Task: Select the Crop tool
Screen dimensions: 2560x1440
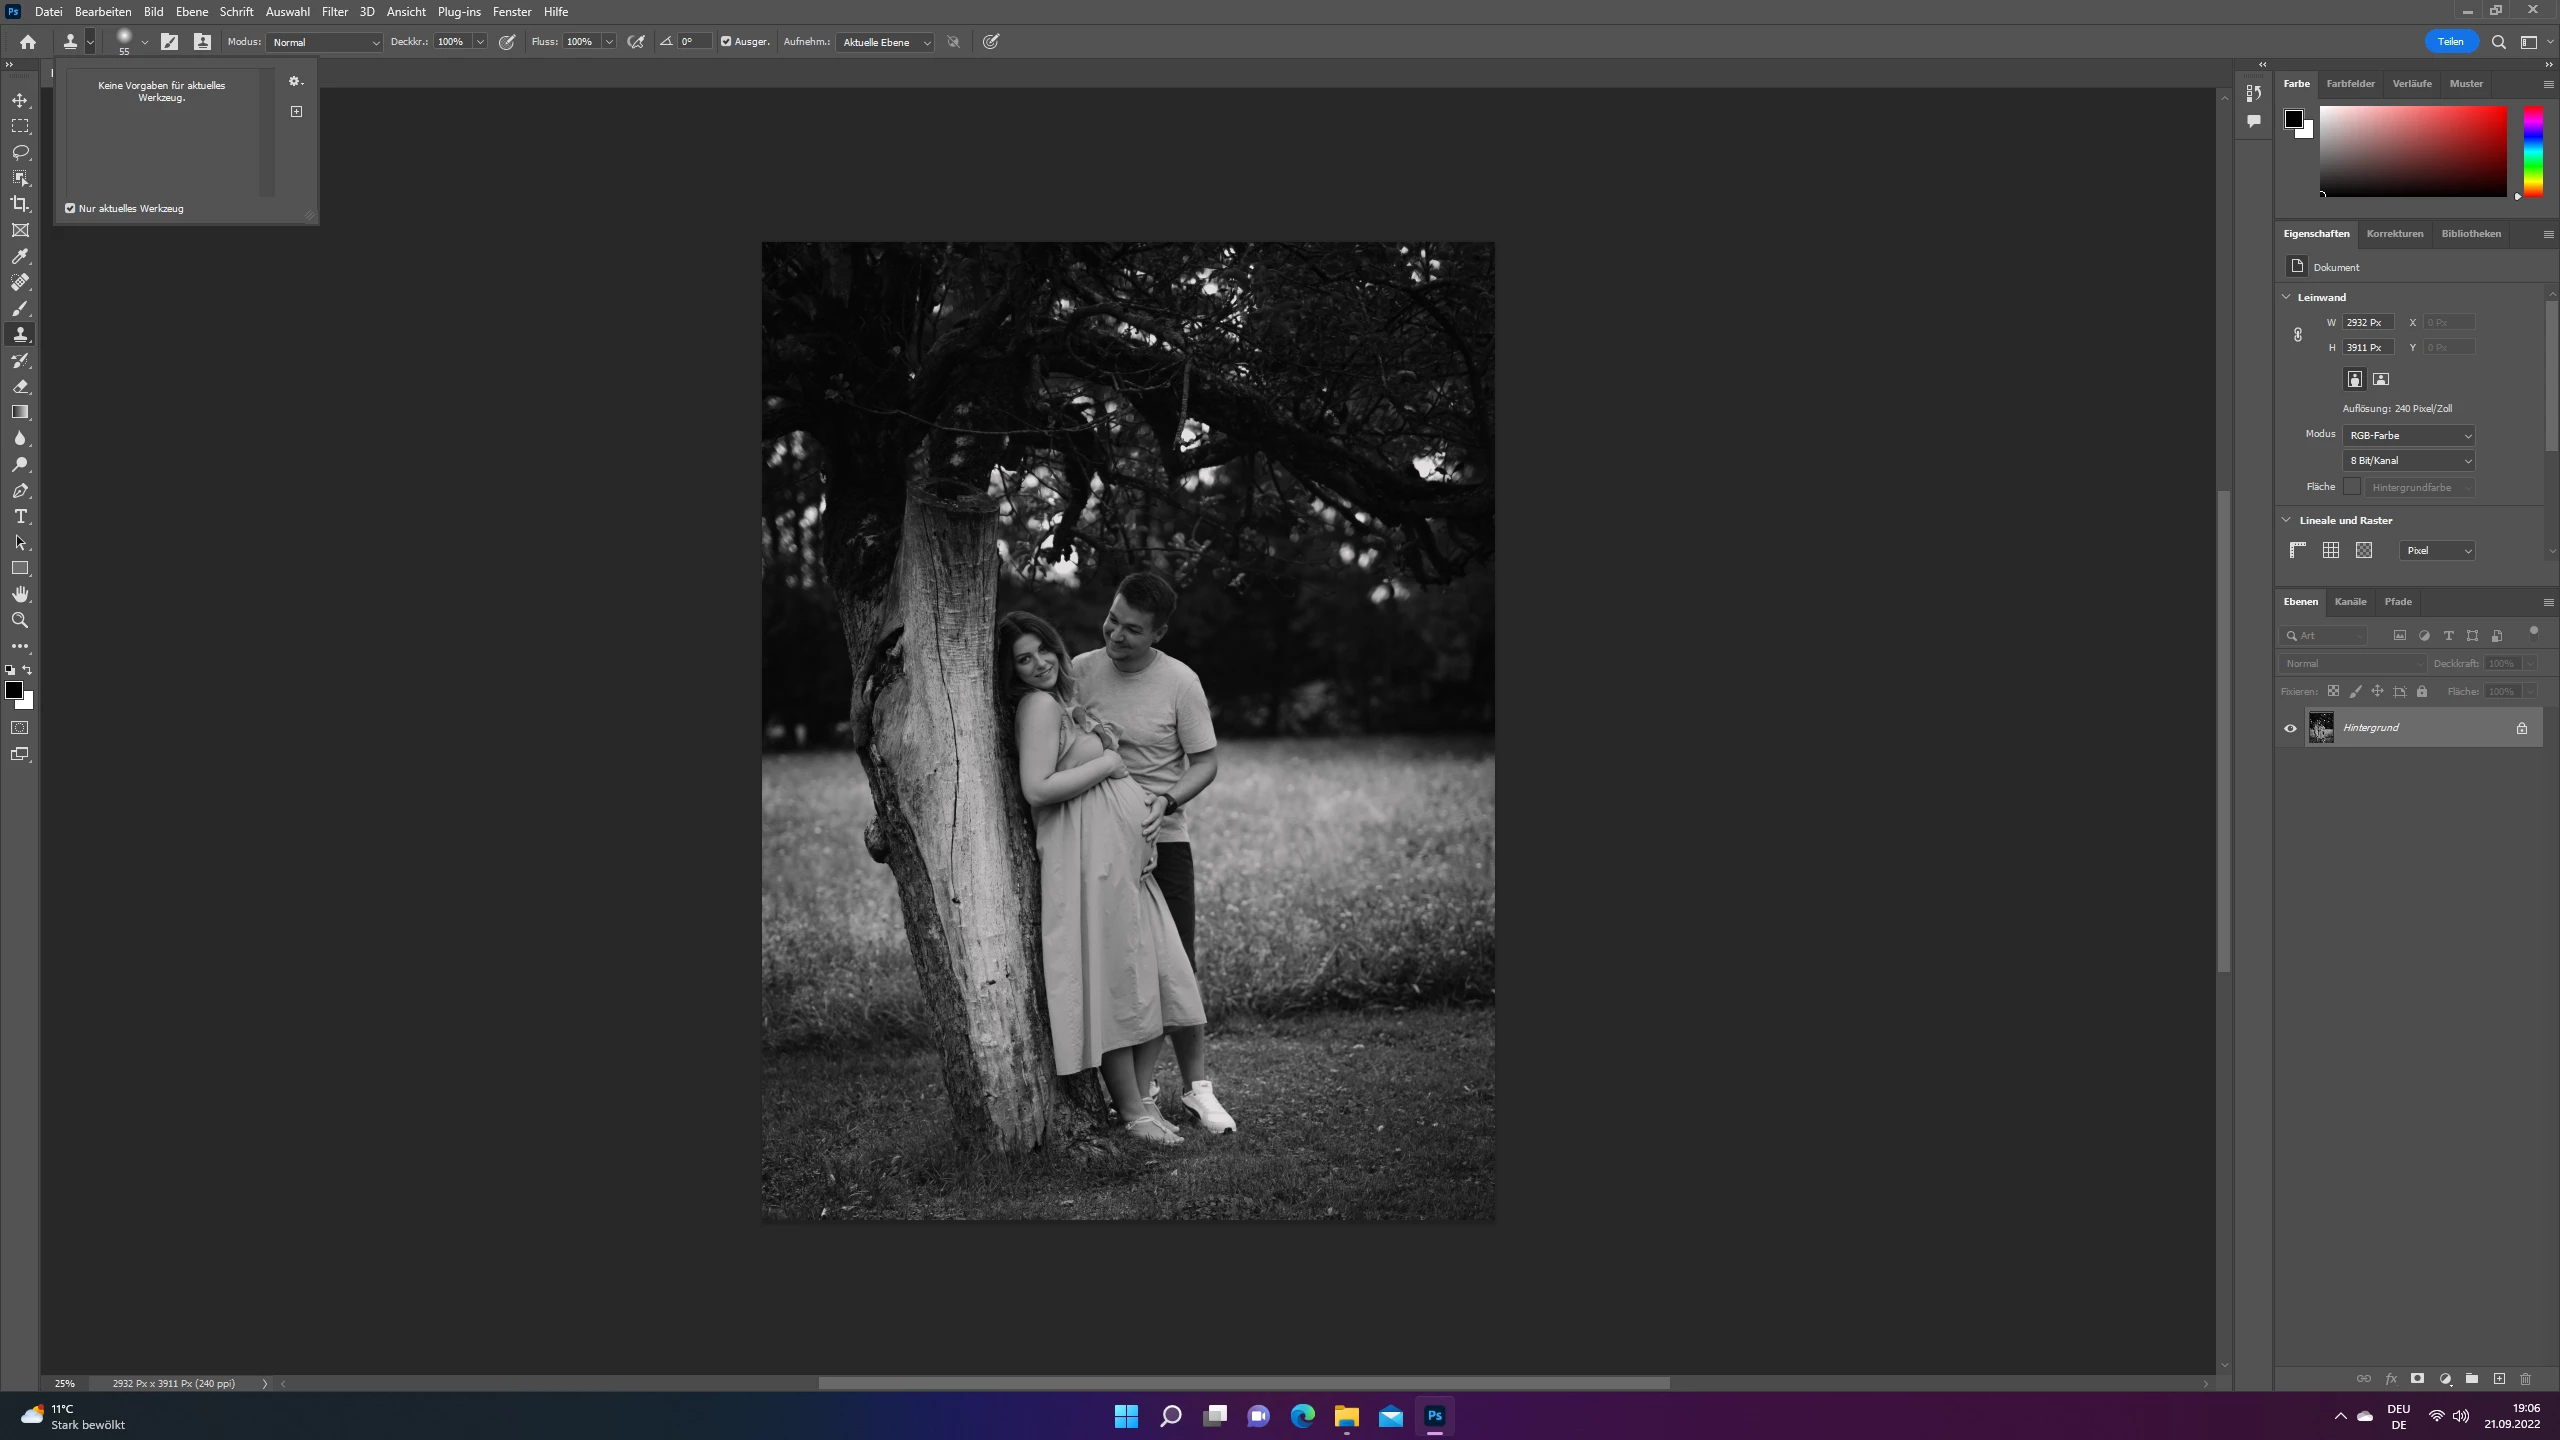Action: [20, 204]
